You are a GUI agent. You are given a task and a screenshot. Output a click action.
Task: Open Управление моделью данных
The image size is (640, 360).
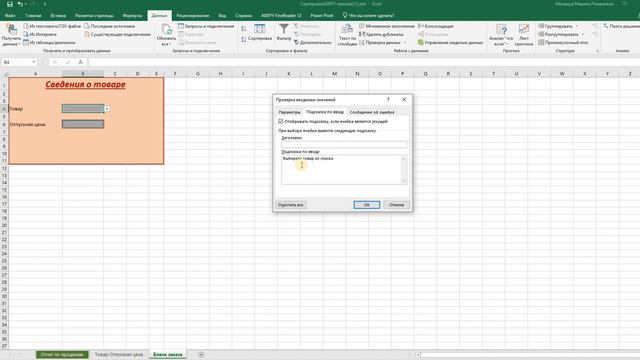(x=451, y=42)
